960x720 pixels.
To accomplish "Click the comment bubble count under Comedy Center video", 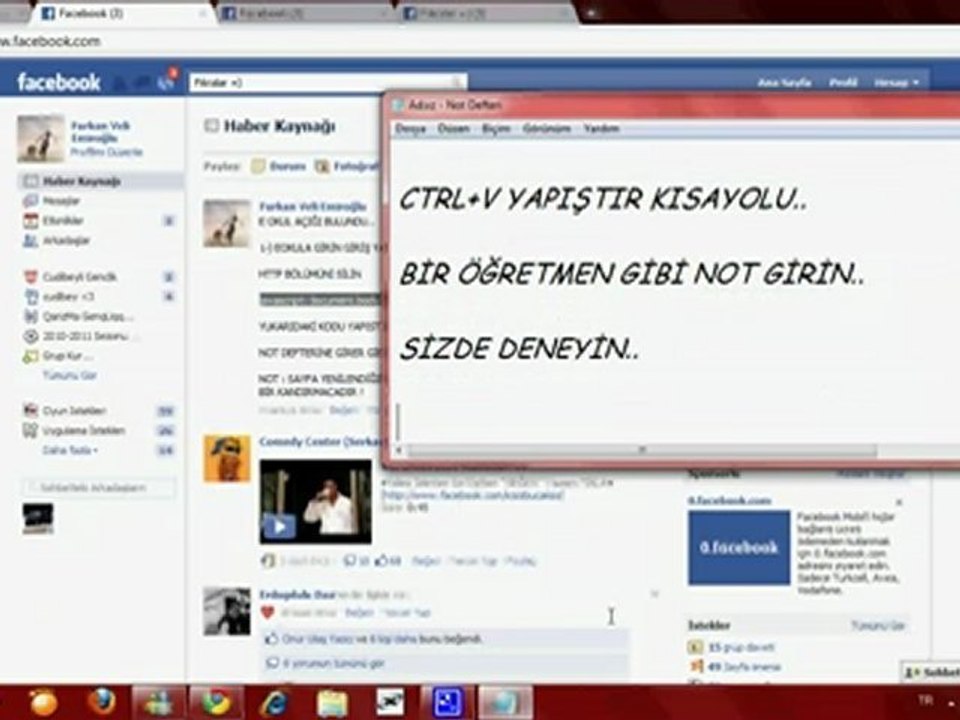I will tap(356, 560).
